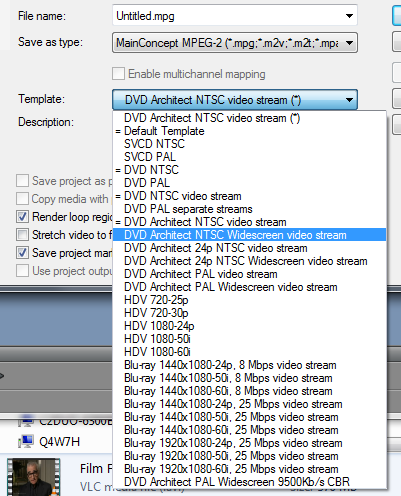Open the Film video thumbnail
Image resolution: width=401 pixels, height=496 pixels.
[33, 477]
